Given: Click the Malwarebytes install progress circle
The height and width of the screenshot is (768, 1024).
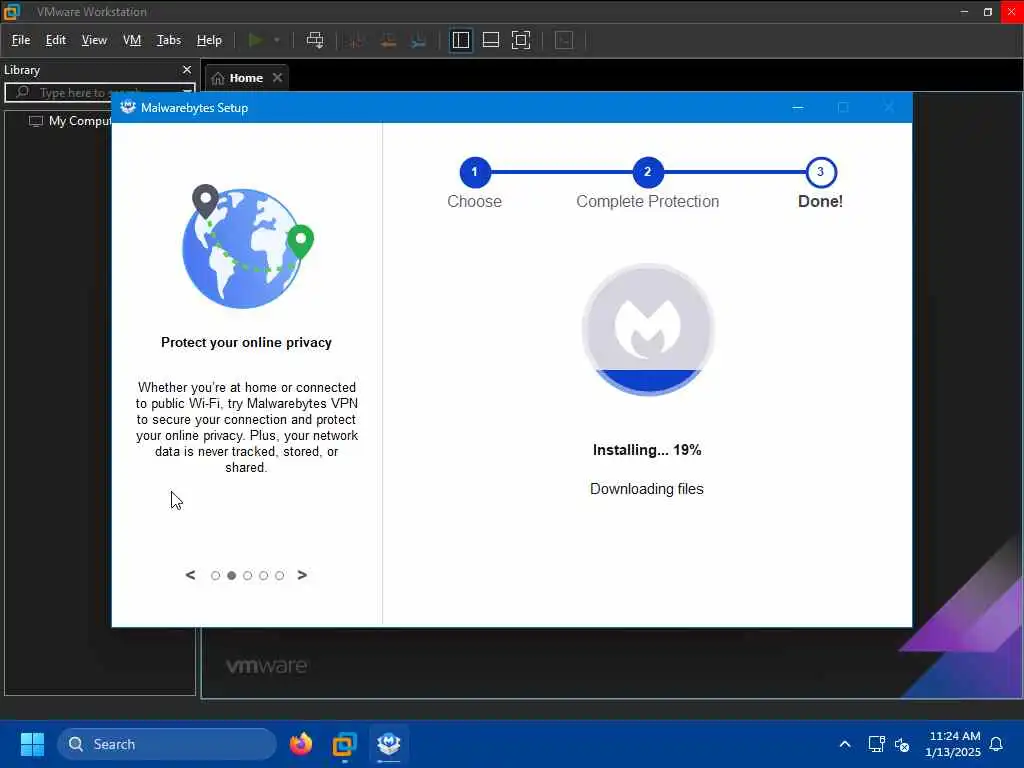Looking at the screenshot, I should click(648, 329).
